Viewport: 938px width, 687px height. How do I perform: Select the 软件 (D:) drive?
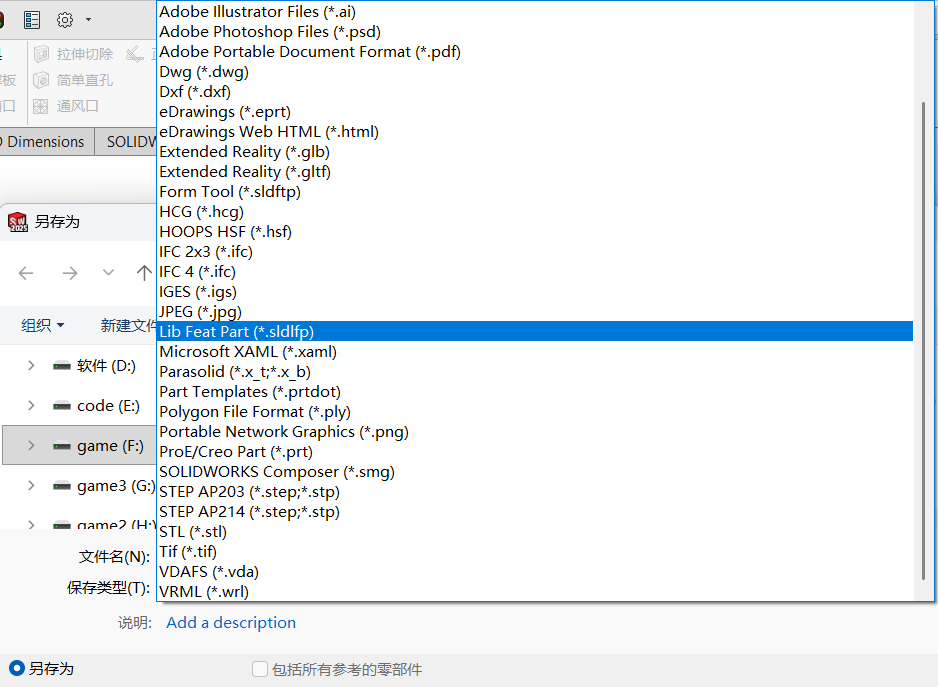coord(95,366)
